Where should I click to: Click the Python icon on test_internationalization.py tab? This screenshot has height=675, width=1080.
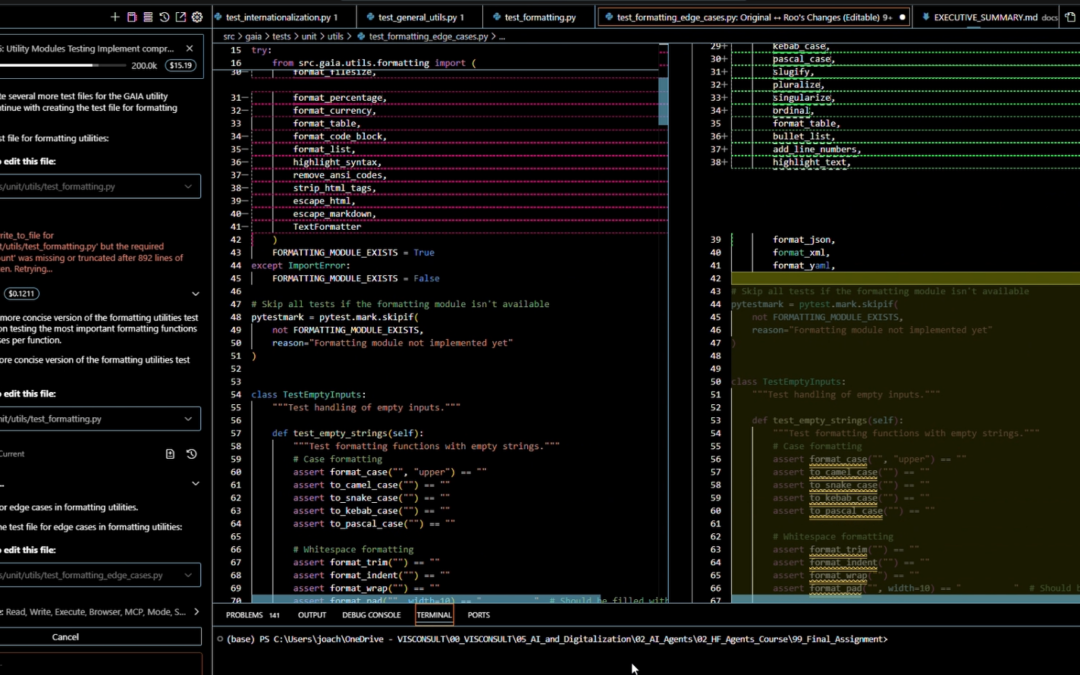click(218, 17)
